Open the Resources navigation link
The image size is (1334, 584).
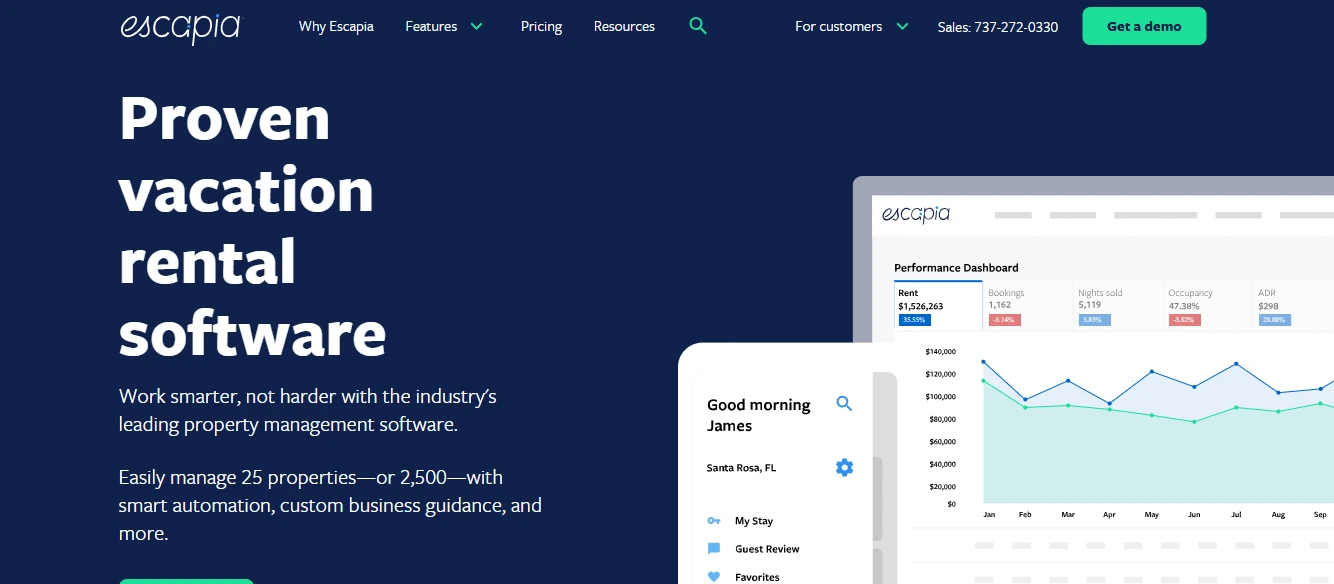pos(624,26)
